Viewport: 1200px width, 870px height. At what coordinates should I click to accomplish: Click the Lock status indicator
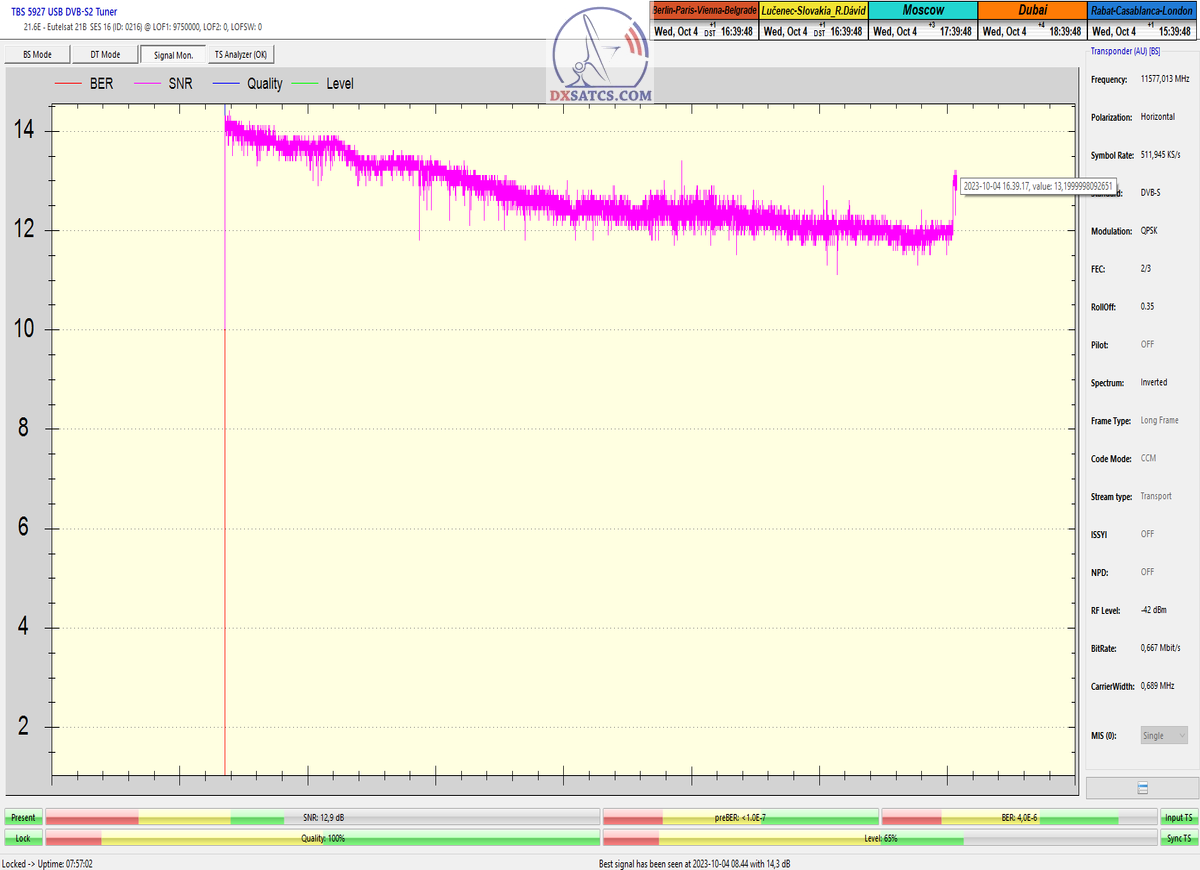pos(23,837)
